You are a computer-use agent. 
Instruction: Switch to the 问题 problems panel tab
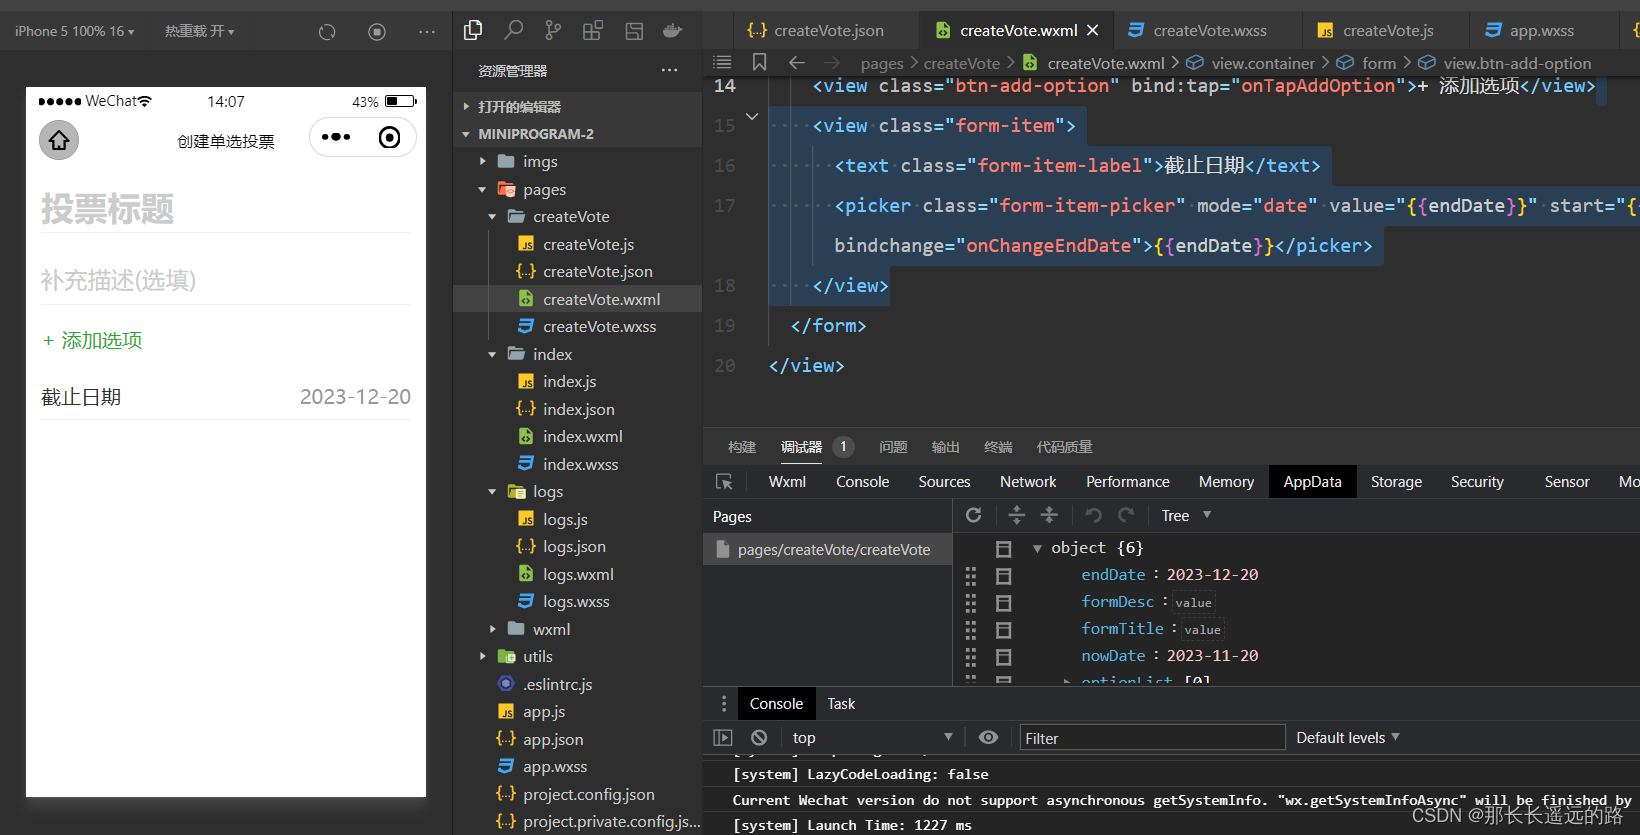tap(893, 447)
